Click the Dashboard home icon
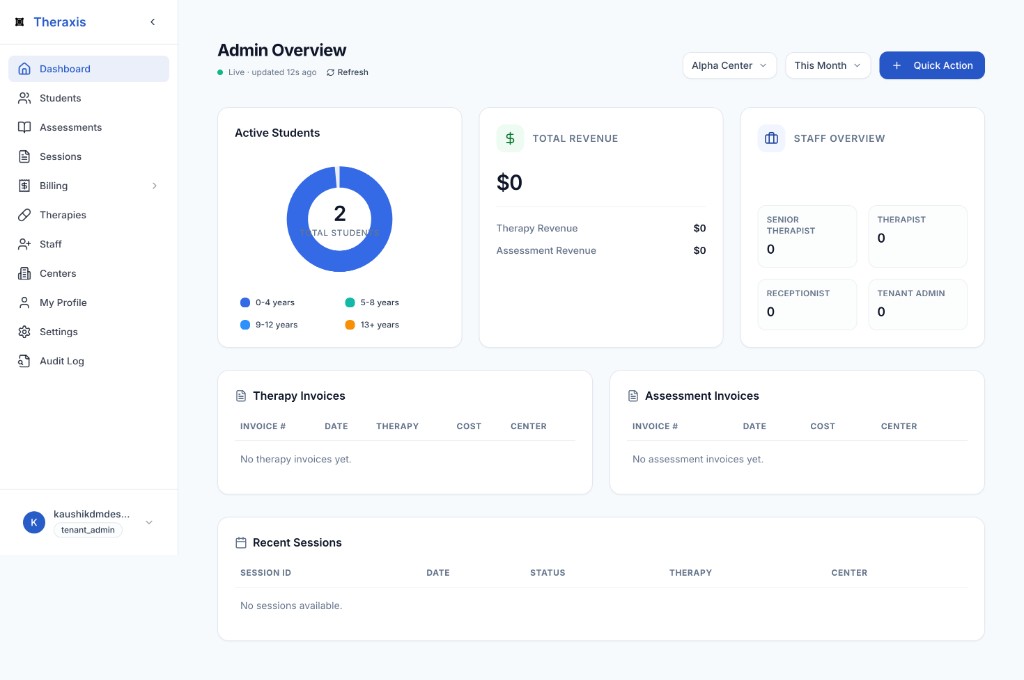This screenshot has height=680, width=1024. click(24, 69)
